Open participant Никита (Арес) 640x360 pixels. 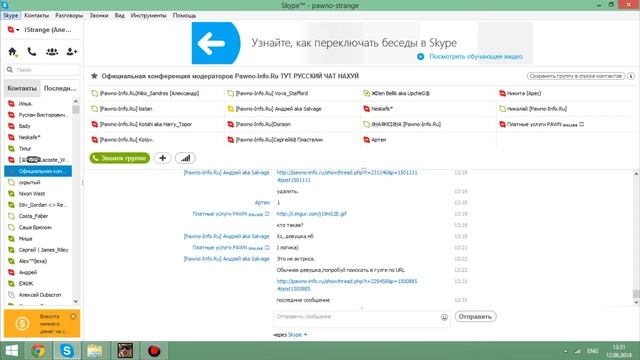click(x=524, y=93)
